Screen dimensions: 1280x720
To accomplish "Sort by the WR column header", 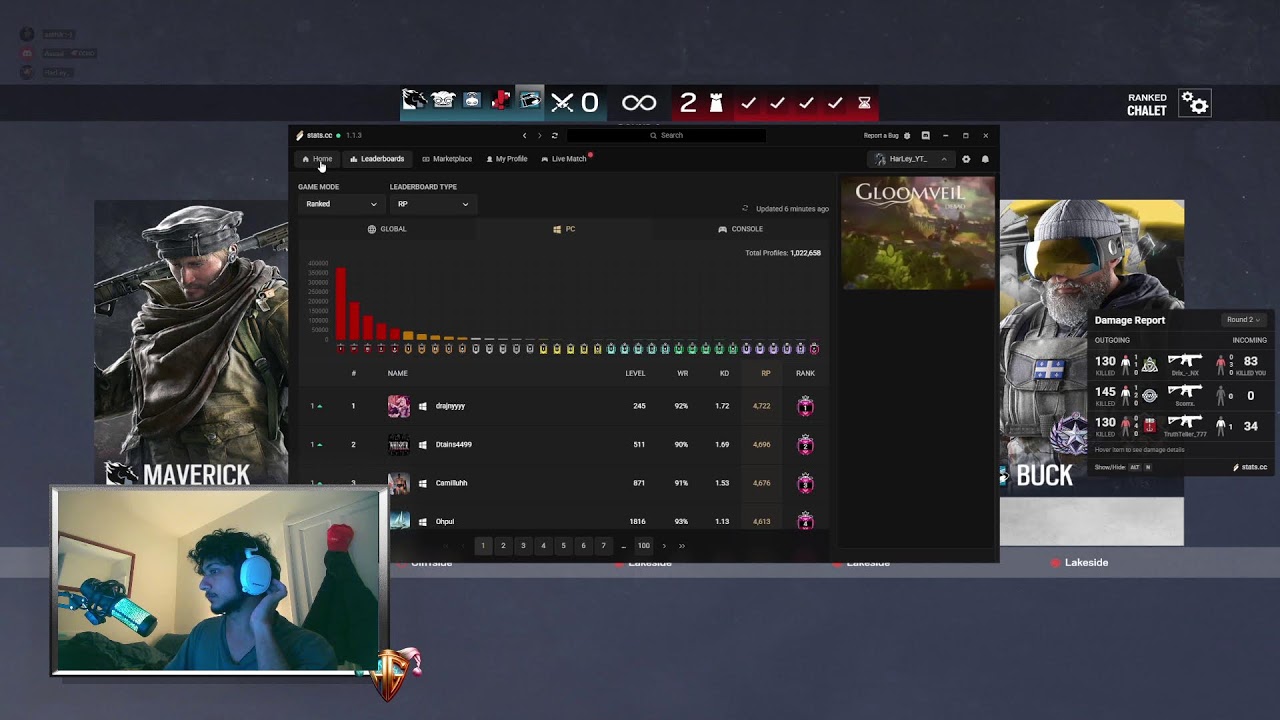I will coord(683,373).
